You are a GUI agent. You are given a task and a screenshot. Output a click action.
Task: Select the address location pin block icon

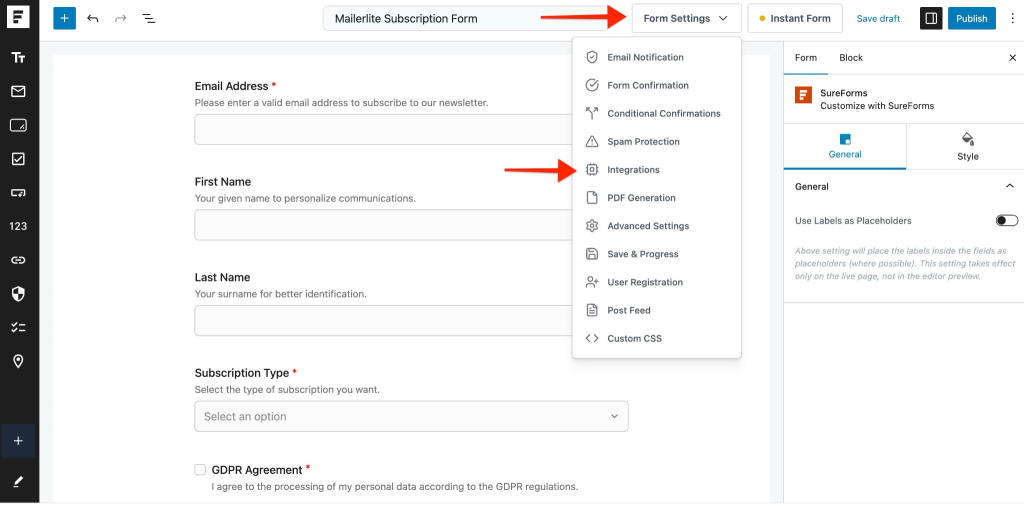(x=18, y=361)
